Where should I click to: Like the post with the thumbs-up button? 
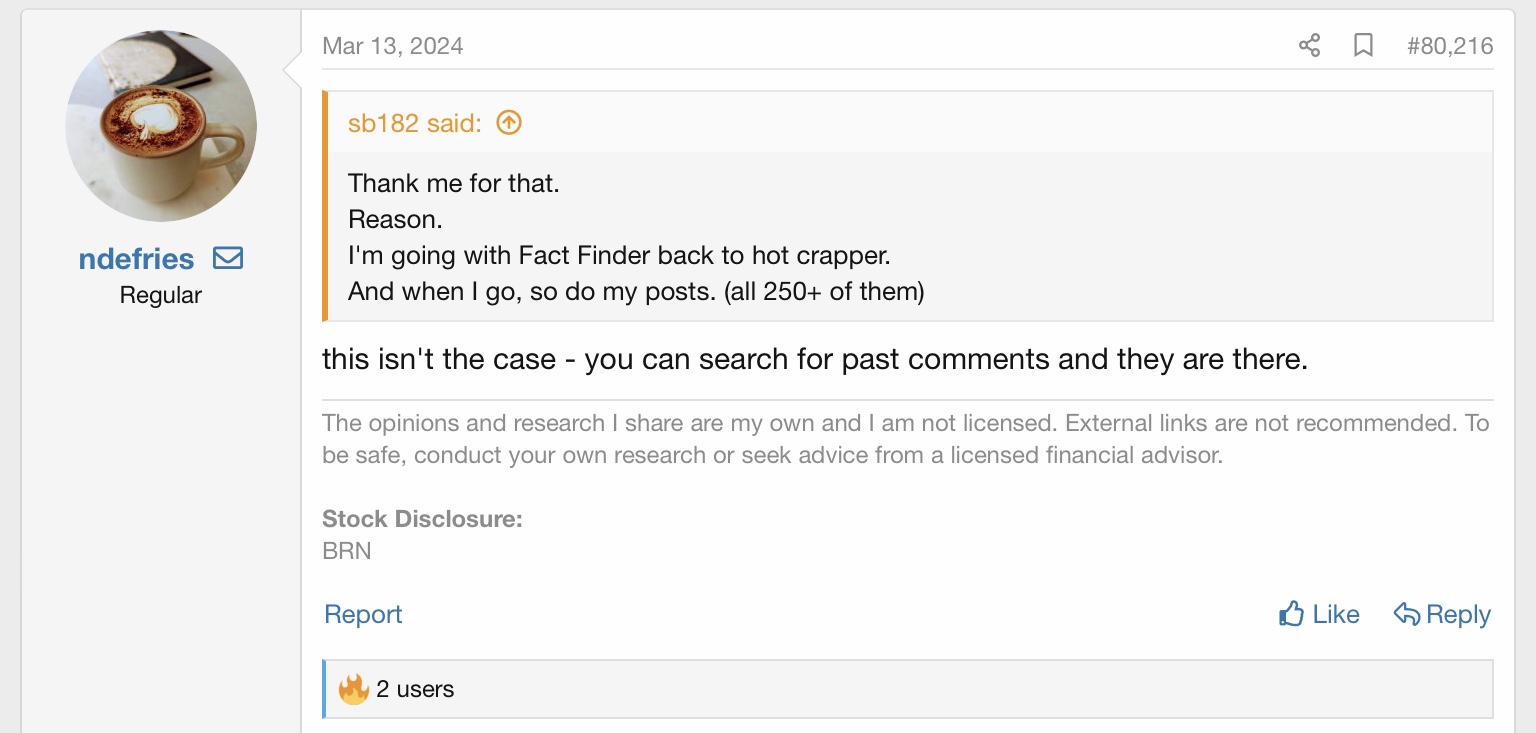click(1319, 614)
